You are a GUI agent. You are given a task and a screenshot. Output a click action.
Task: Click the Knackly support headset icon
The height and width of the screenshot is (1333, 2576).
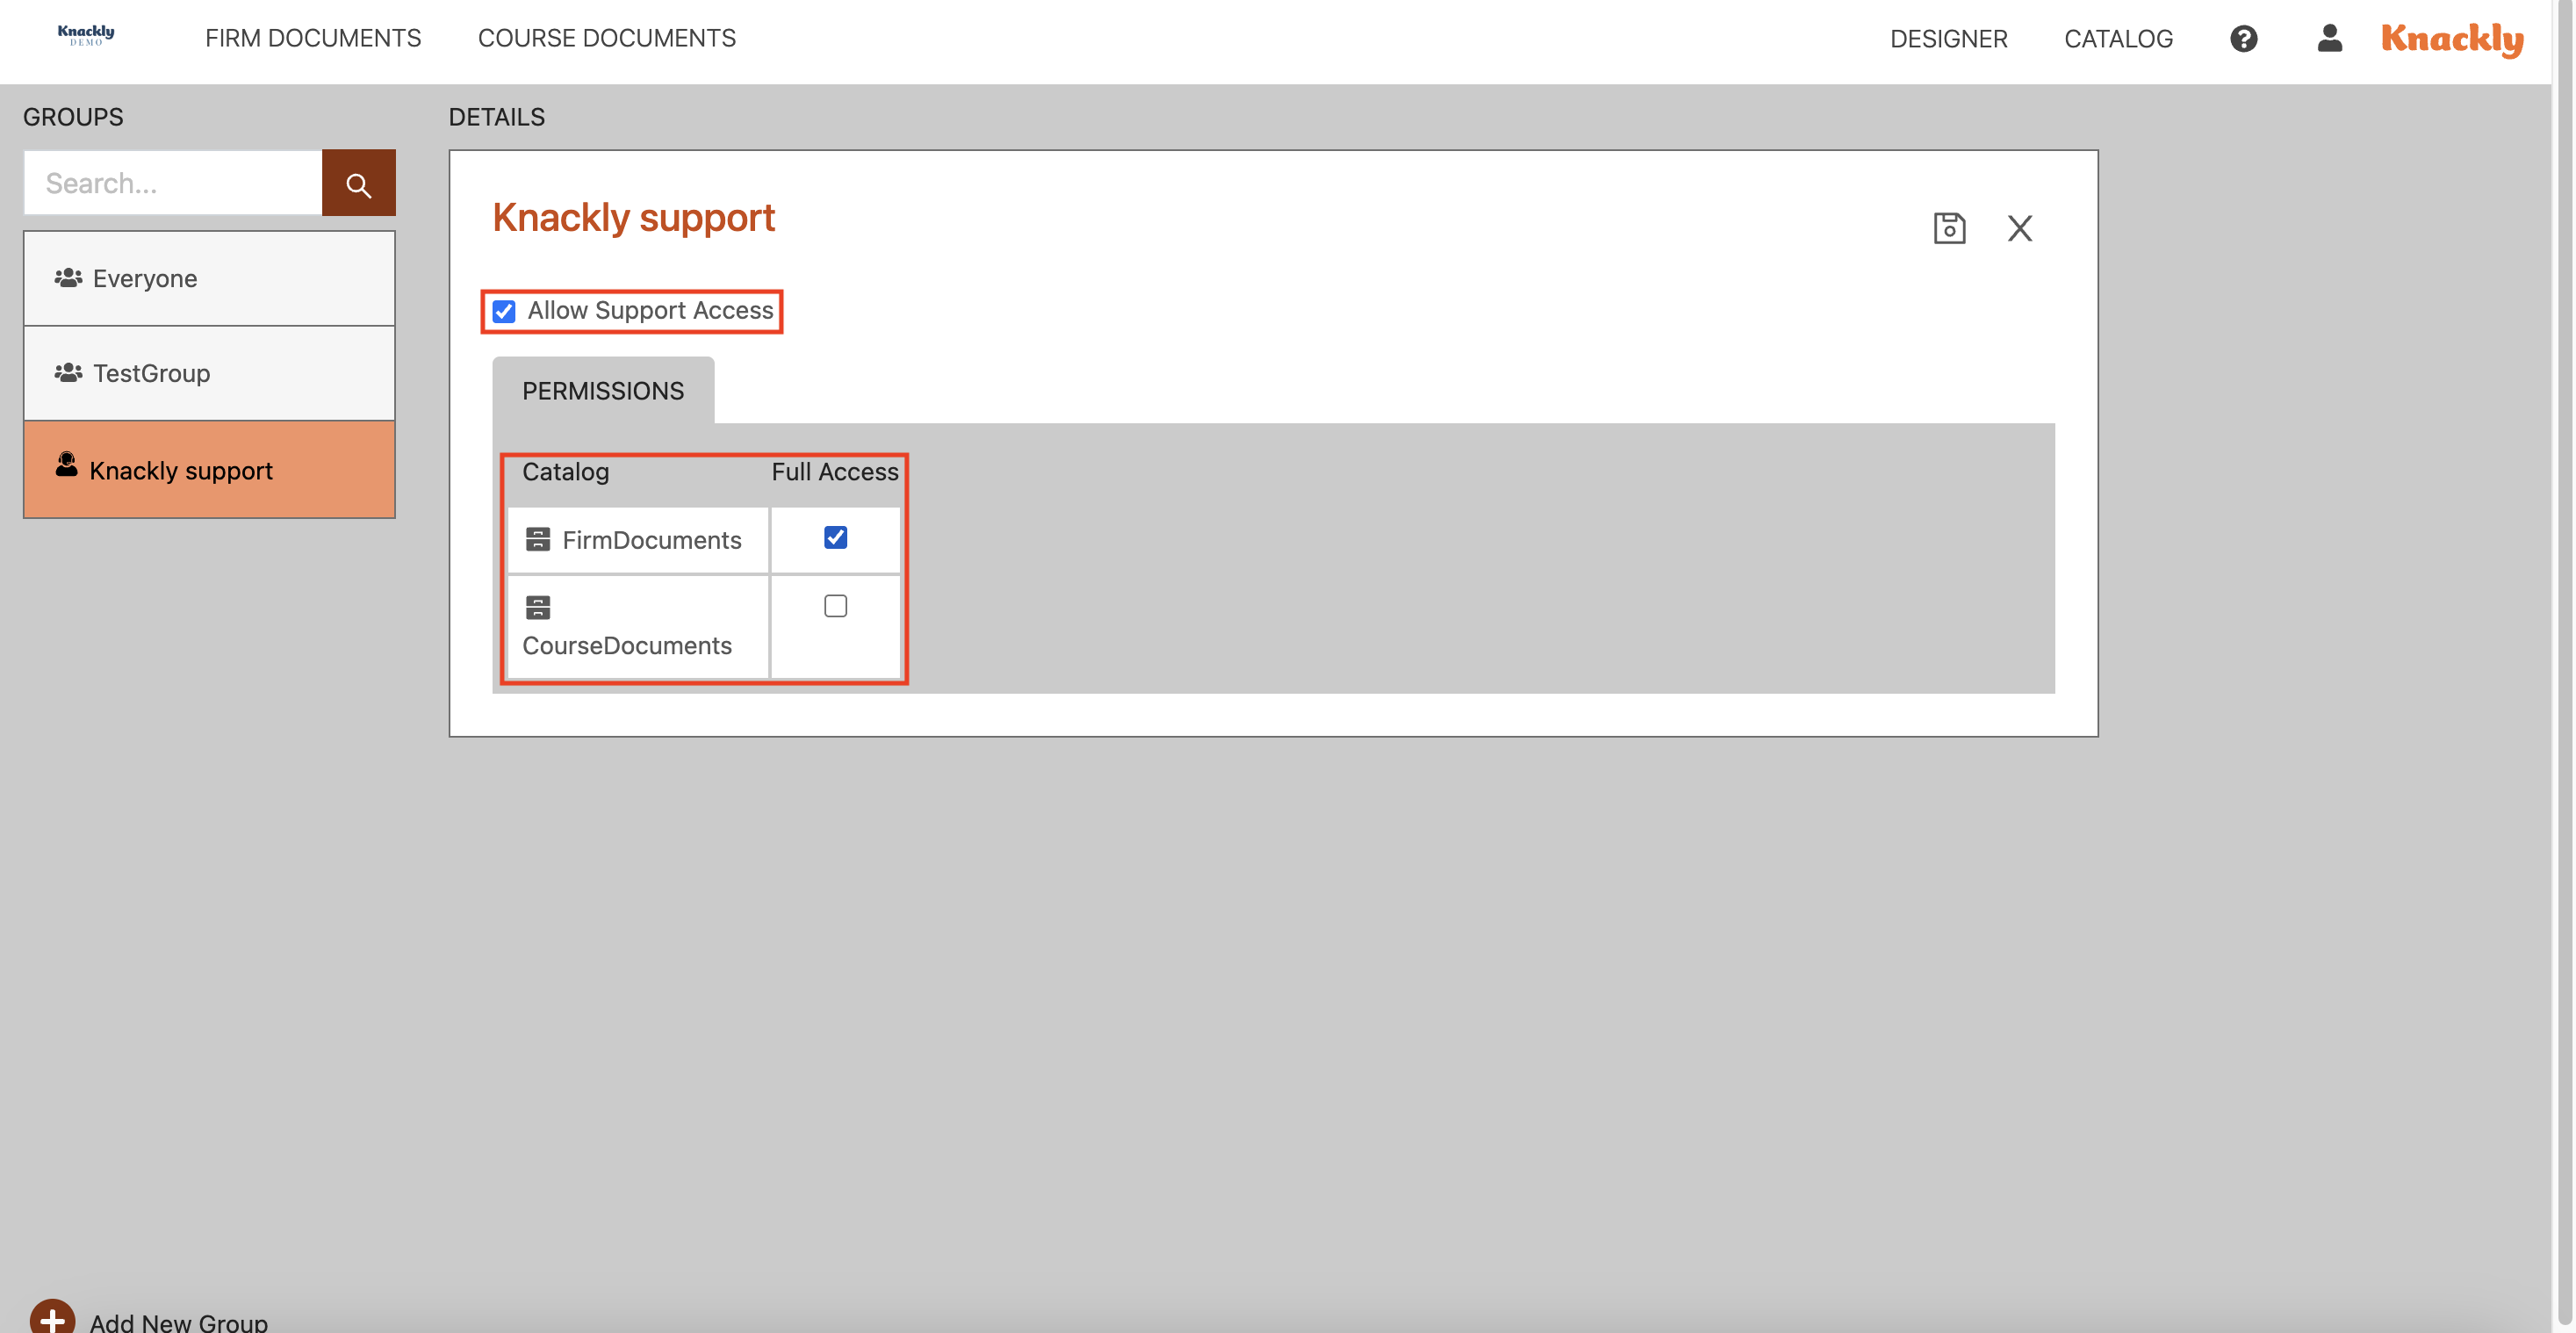[66, 465]
